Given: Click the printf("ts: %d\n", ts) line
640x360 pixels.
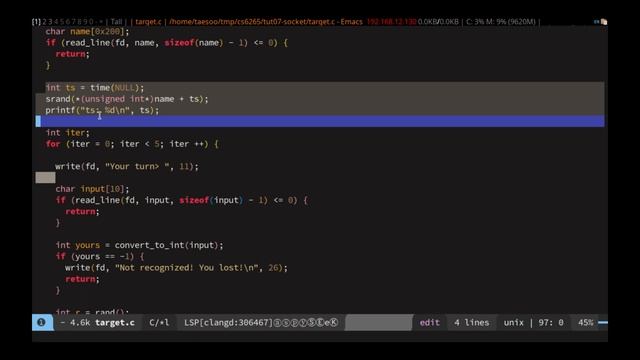Looking at the screenshot, I should pyautogui.click(x=102, y=110).
